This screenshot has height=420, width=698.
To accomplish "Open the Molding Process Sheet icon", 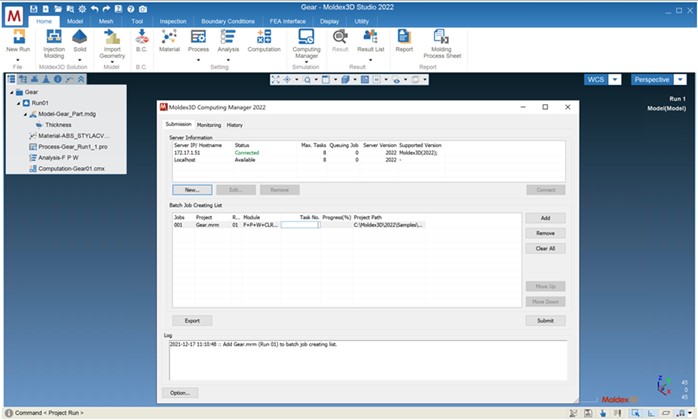I will pos(441,37).
